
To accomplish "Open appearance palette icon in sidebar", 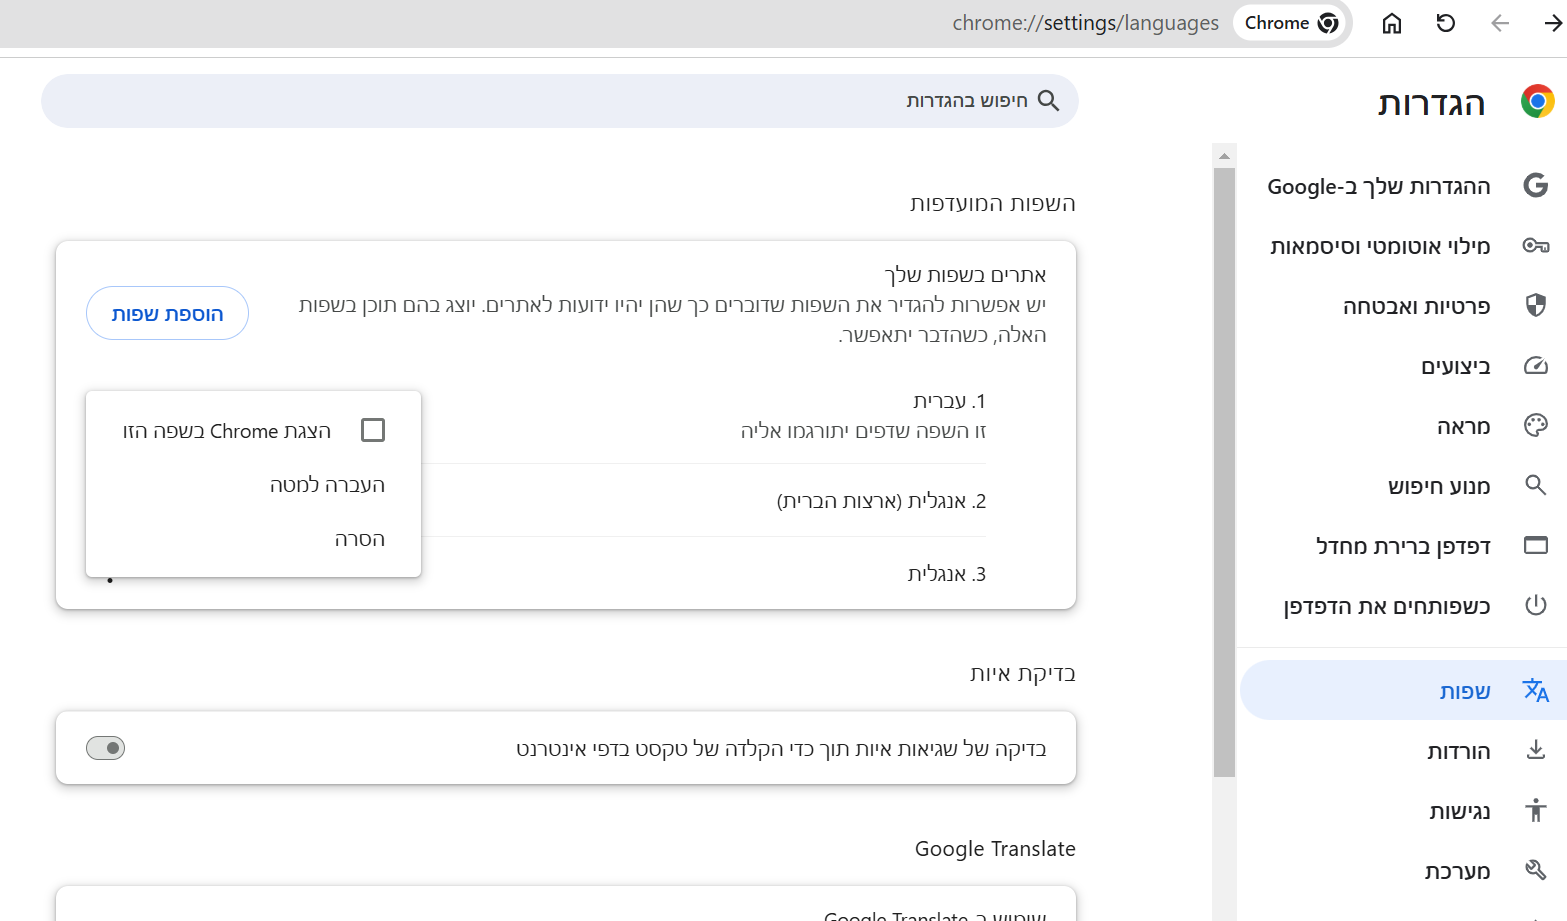I will pos(1535,426).
